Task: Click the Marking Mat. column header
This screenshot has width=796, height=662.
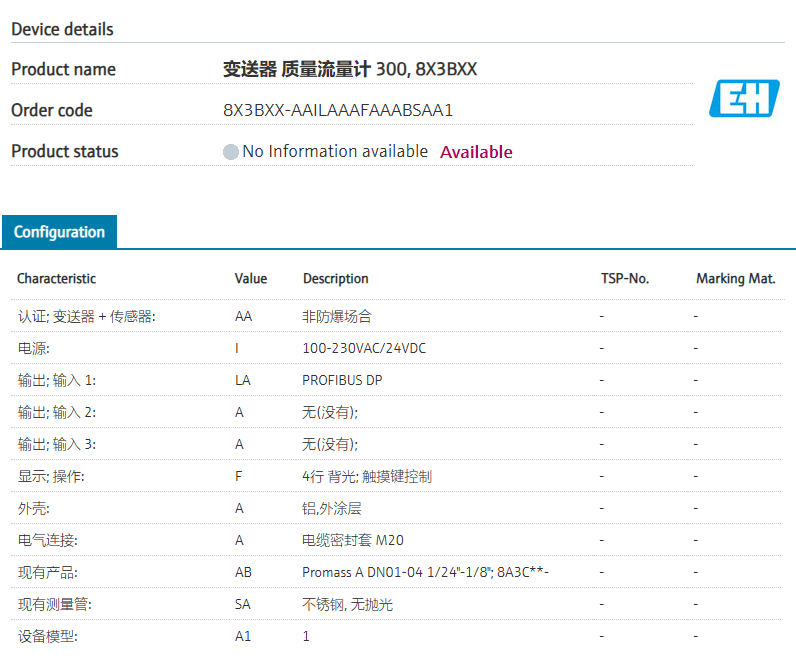Action: 735,279
